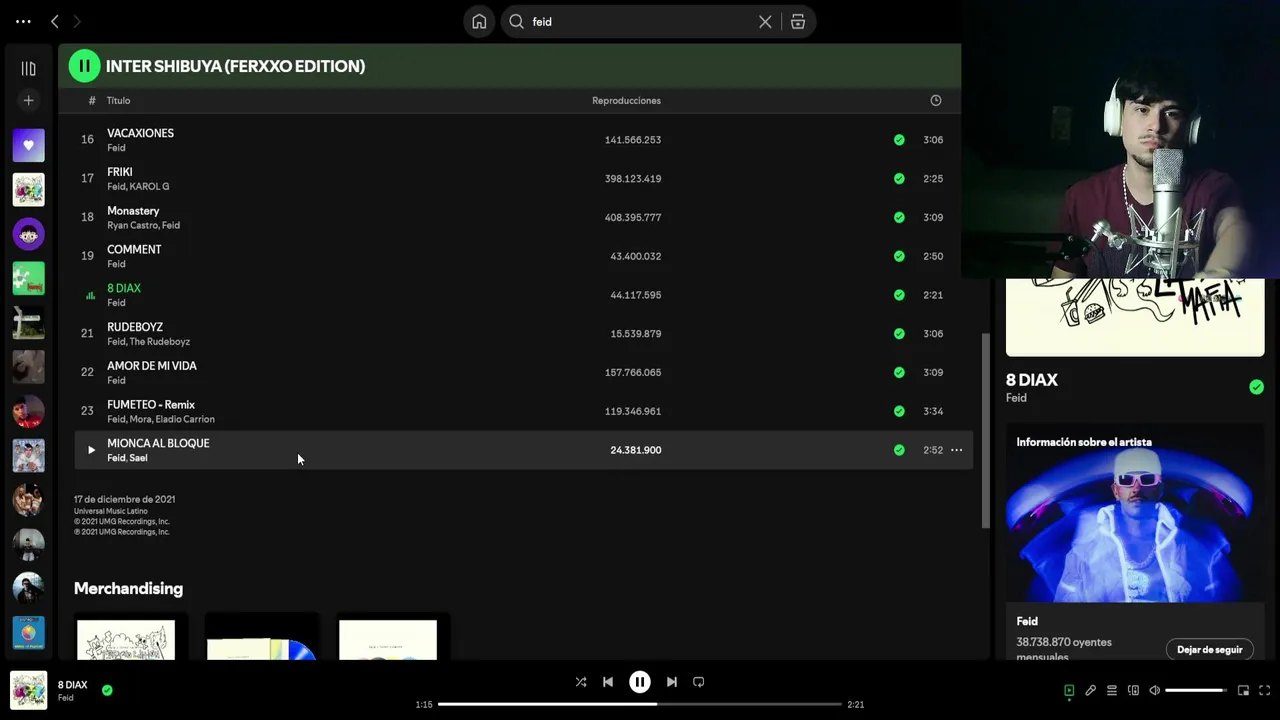Viewport: 1280px width, 720px height.
Task: Click Dejar de seguir button
Action: click(1209, 650)
